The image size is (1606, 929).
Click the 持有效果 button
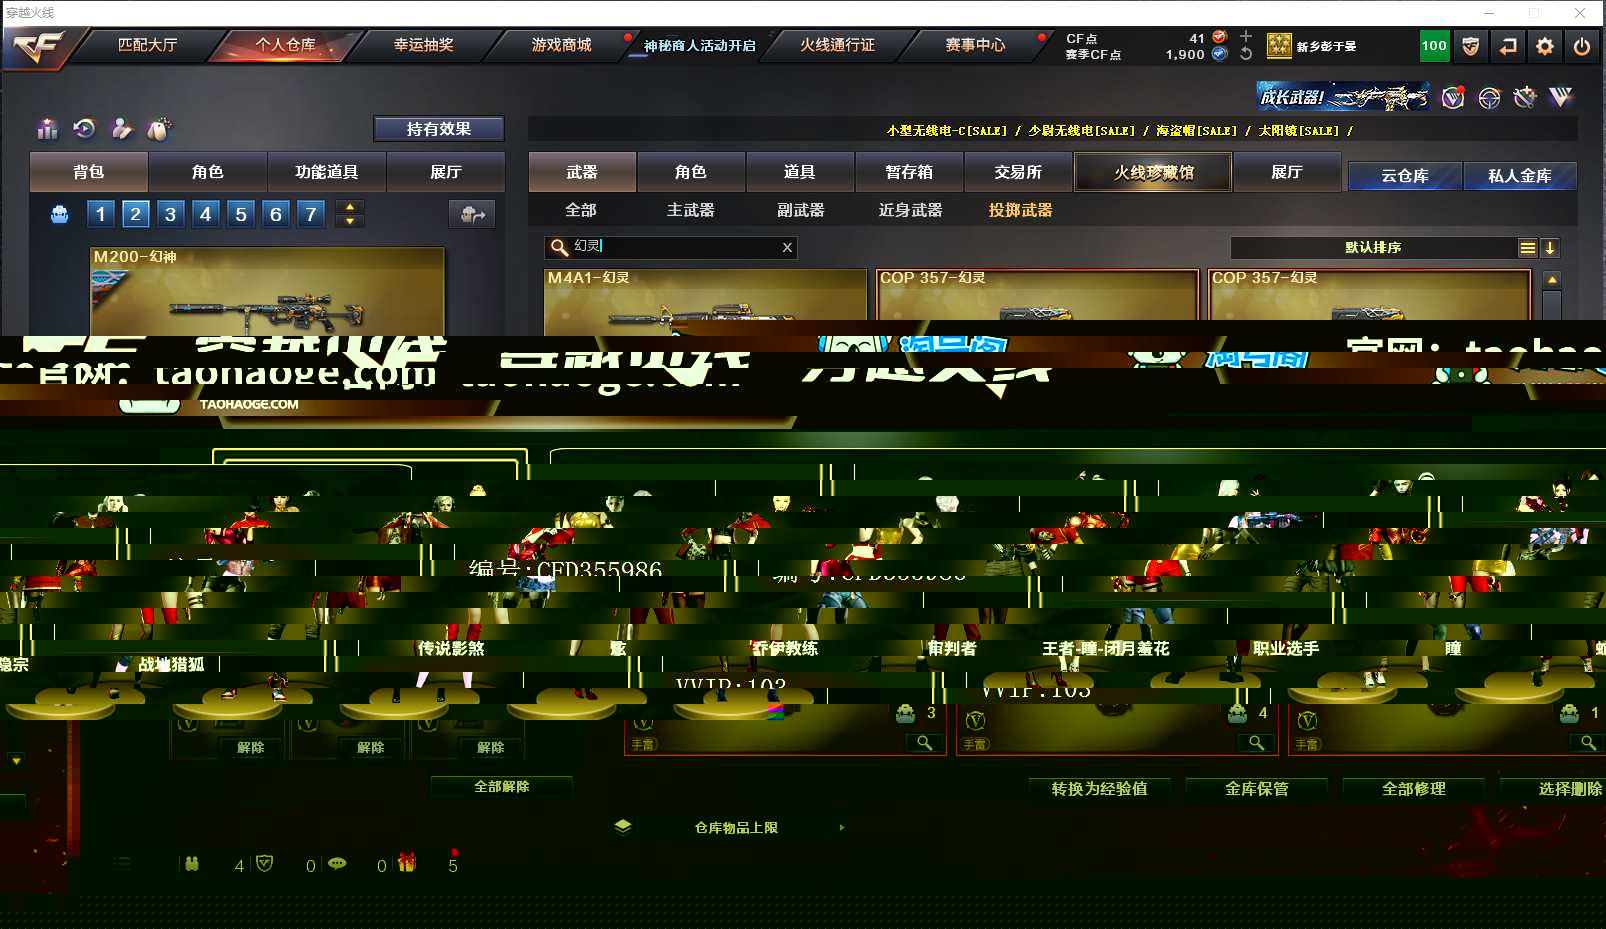(439, 129)
